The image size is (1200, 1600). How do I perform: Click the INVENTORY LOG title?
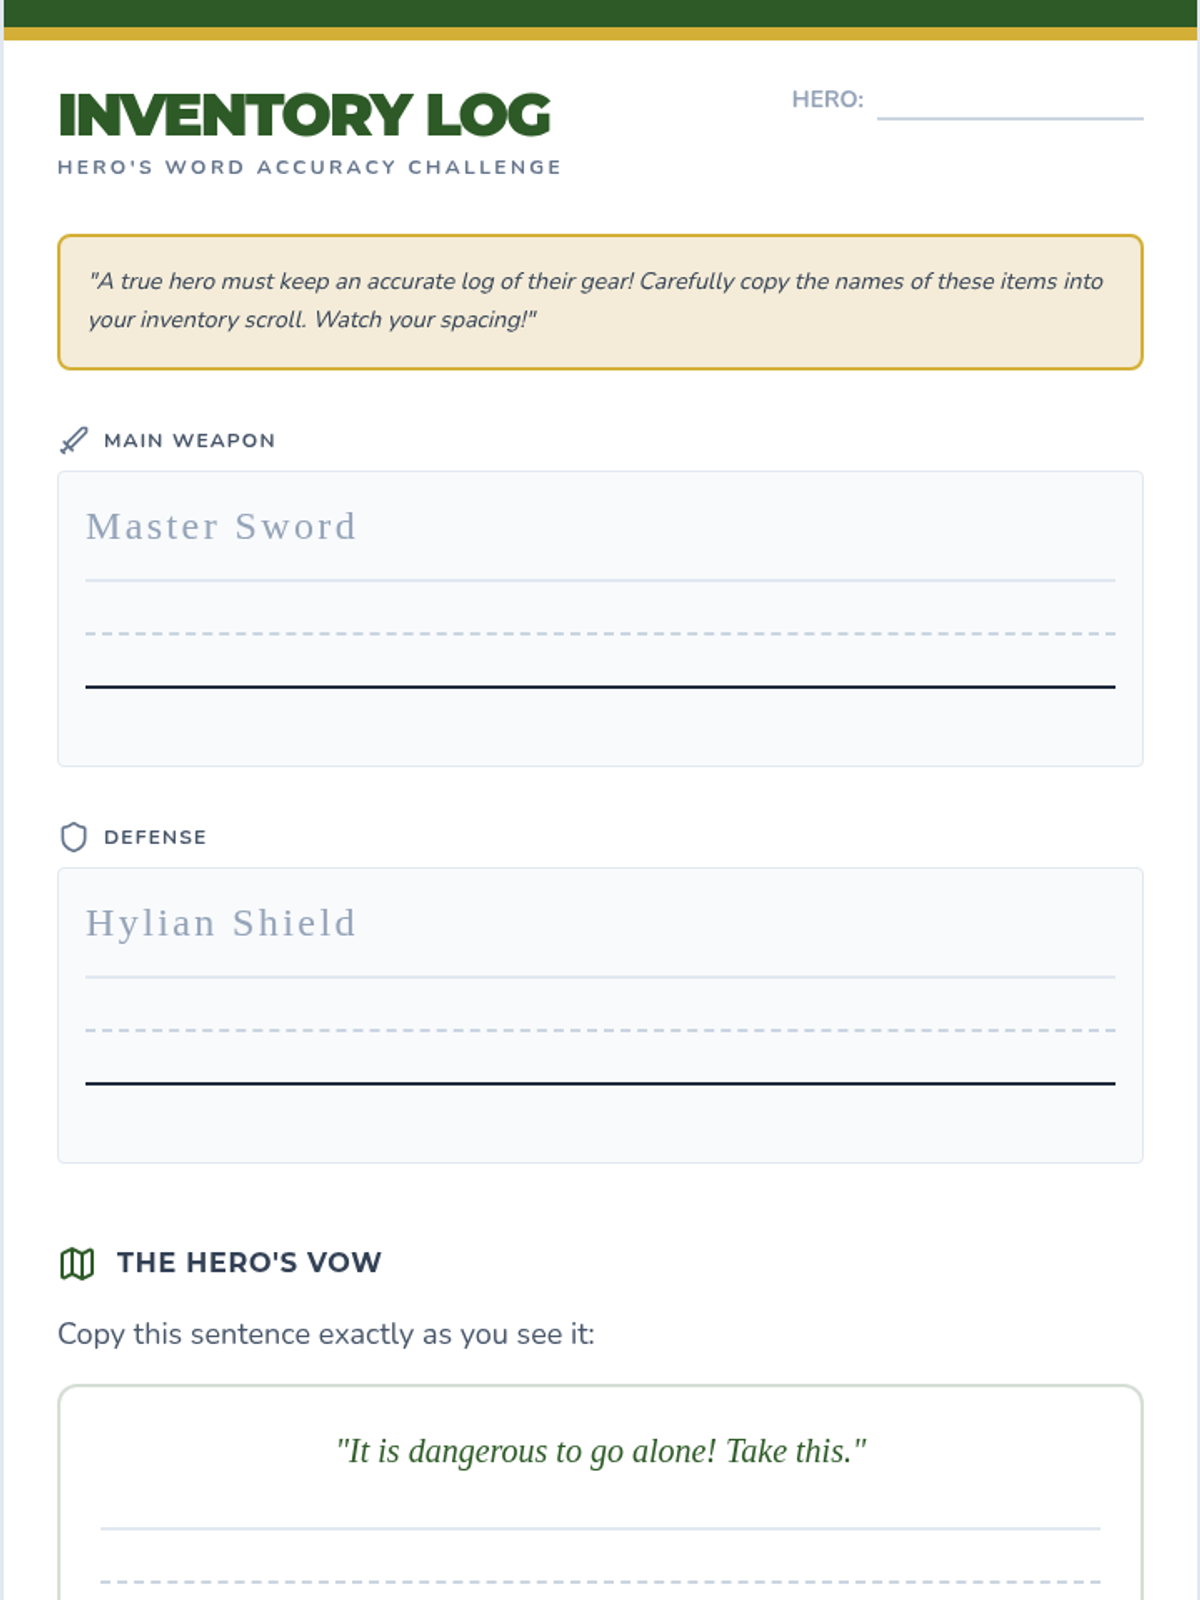pyautogui.click(x=304, y=115)
